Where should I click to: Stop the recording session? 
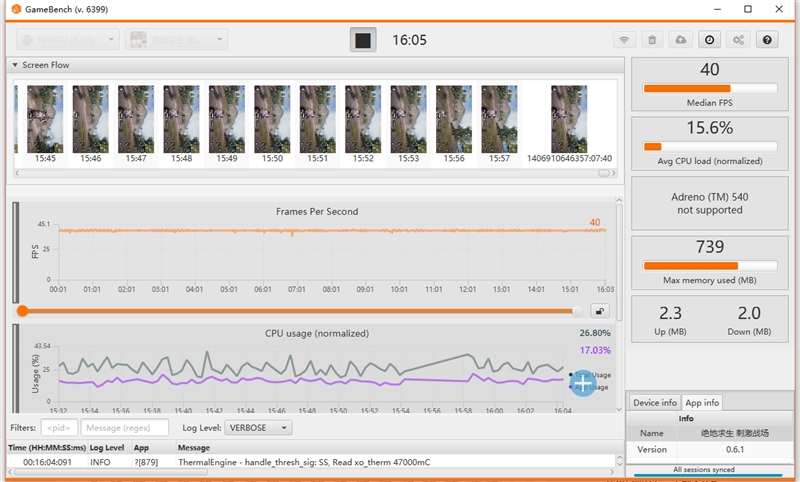pyautogui.click(x=362, y=40)
